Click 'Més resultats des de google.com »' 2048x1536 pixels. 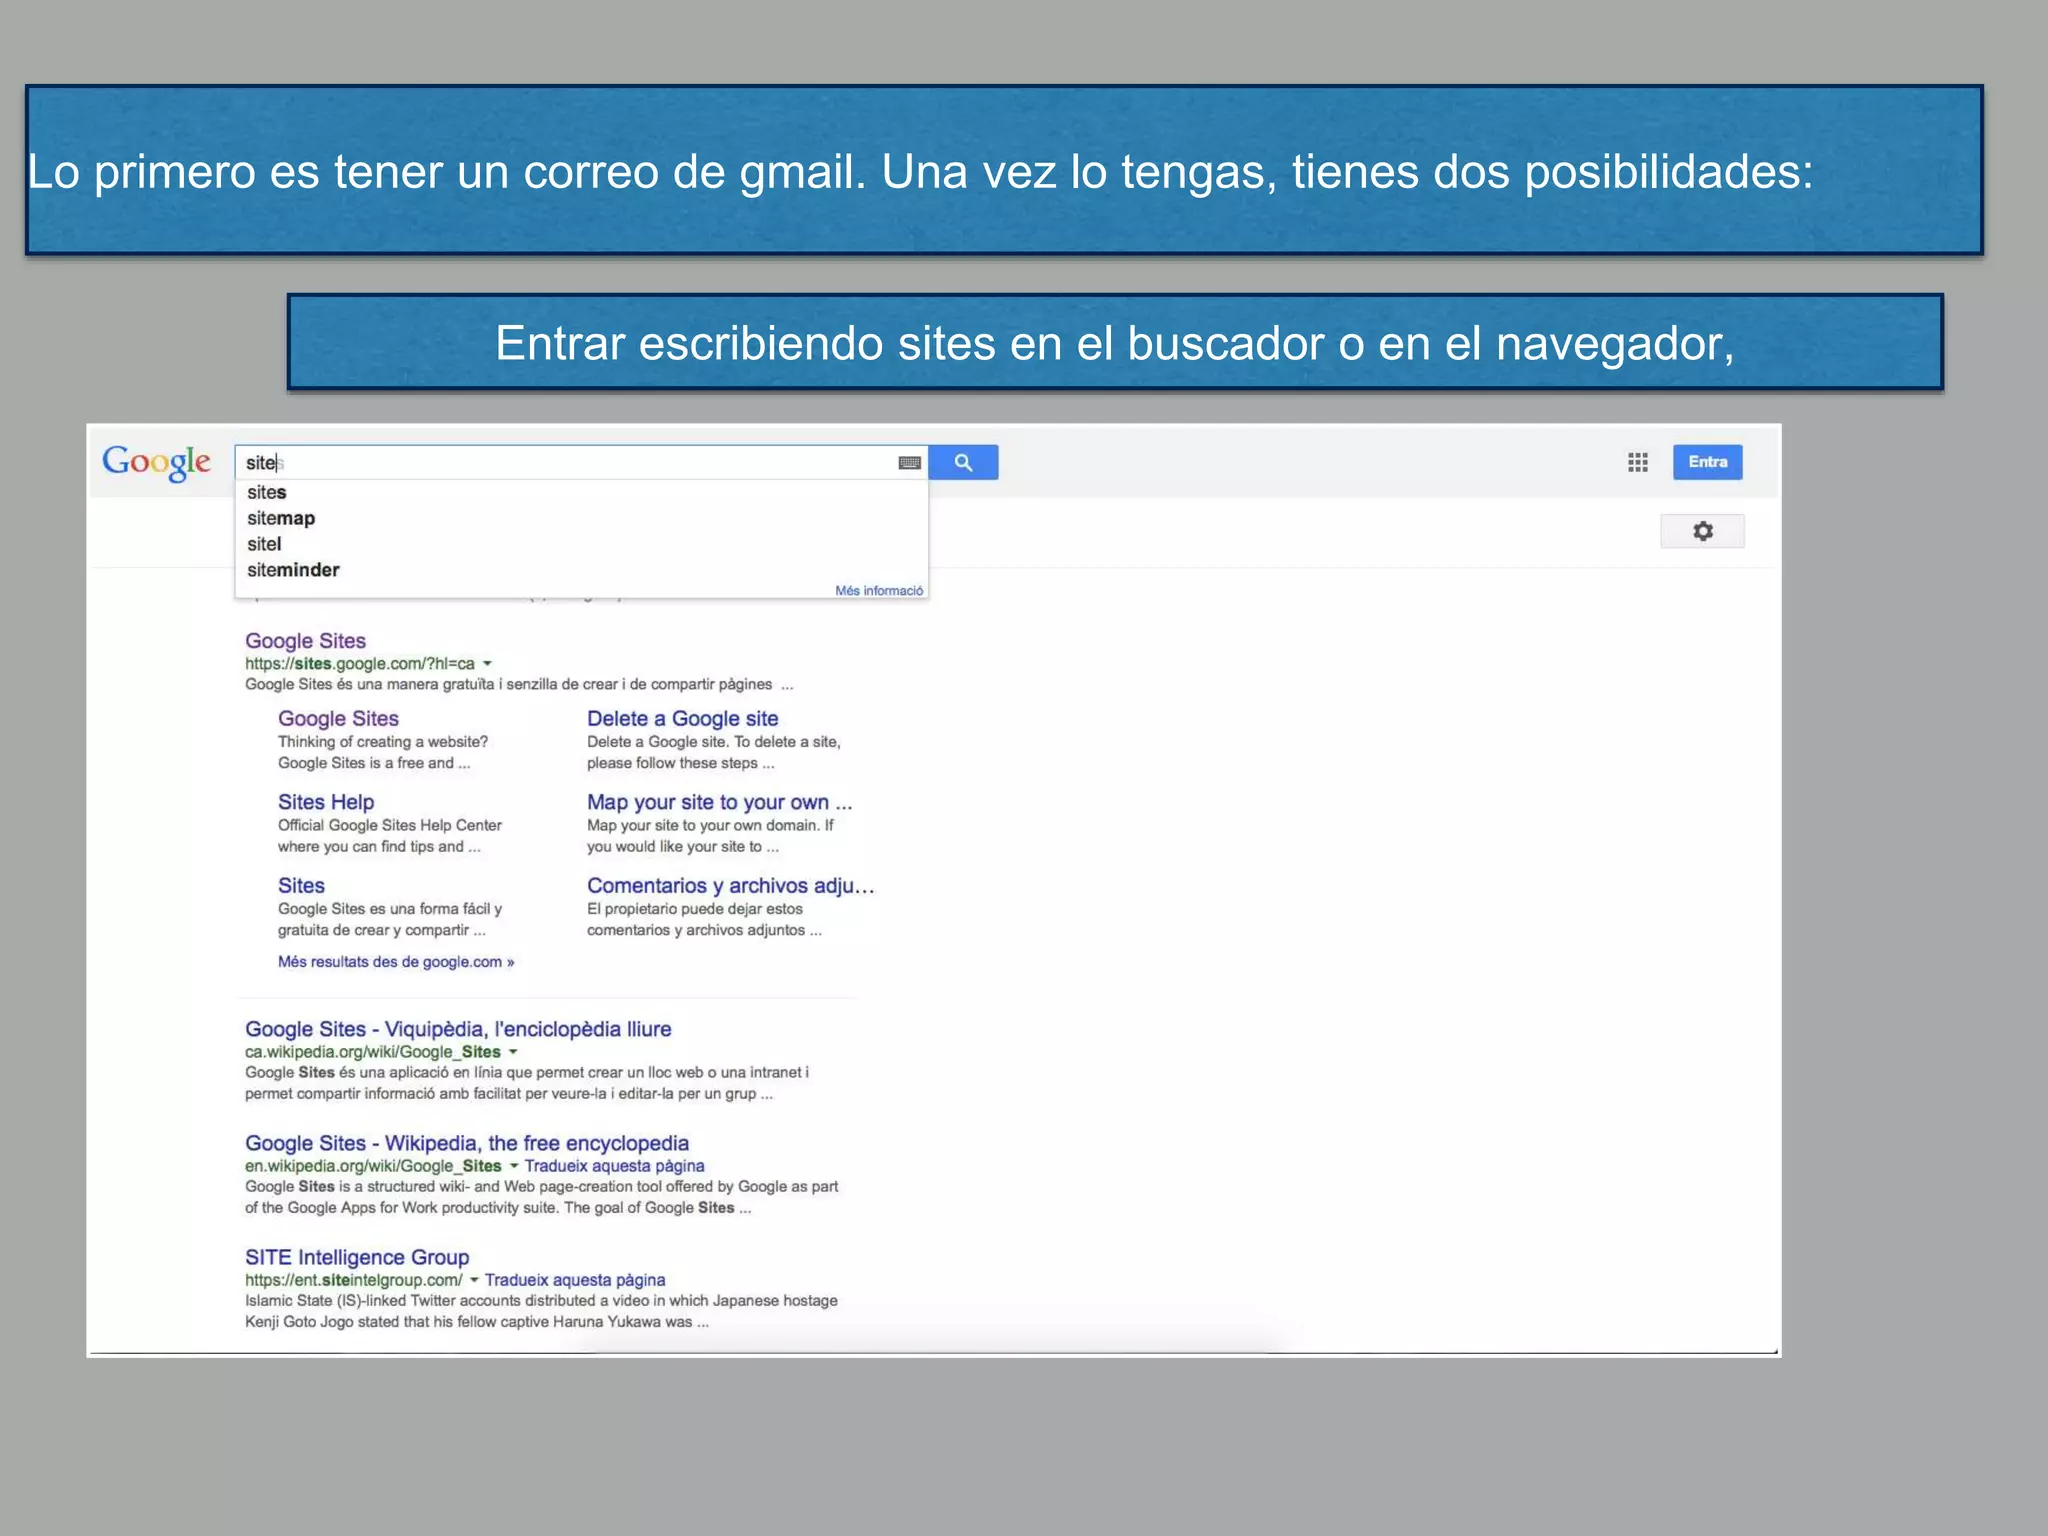[396, 962]
